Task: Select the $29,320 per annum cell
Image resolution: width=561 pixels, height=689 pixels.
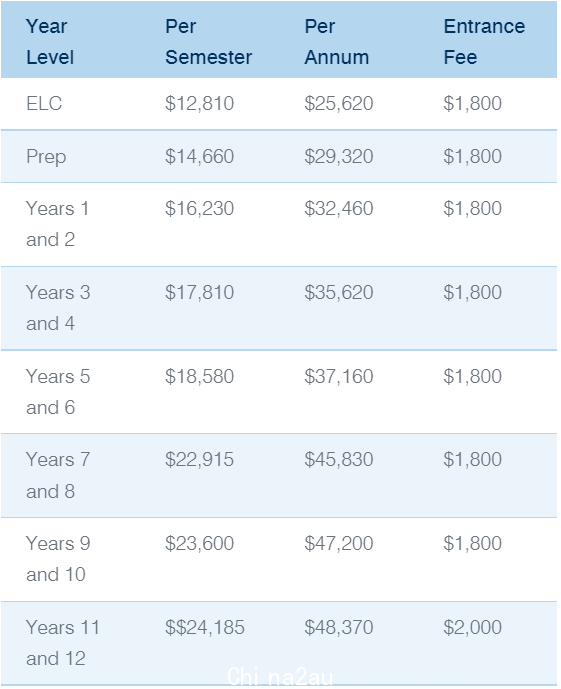Action: point(339,156)
